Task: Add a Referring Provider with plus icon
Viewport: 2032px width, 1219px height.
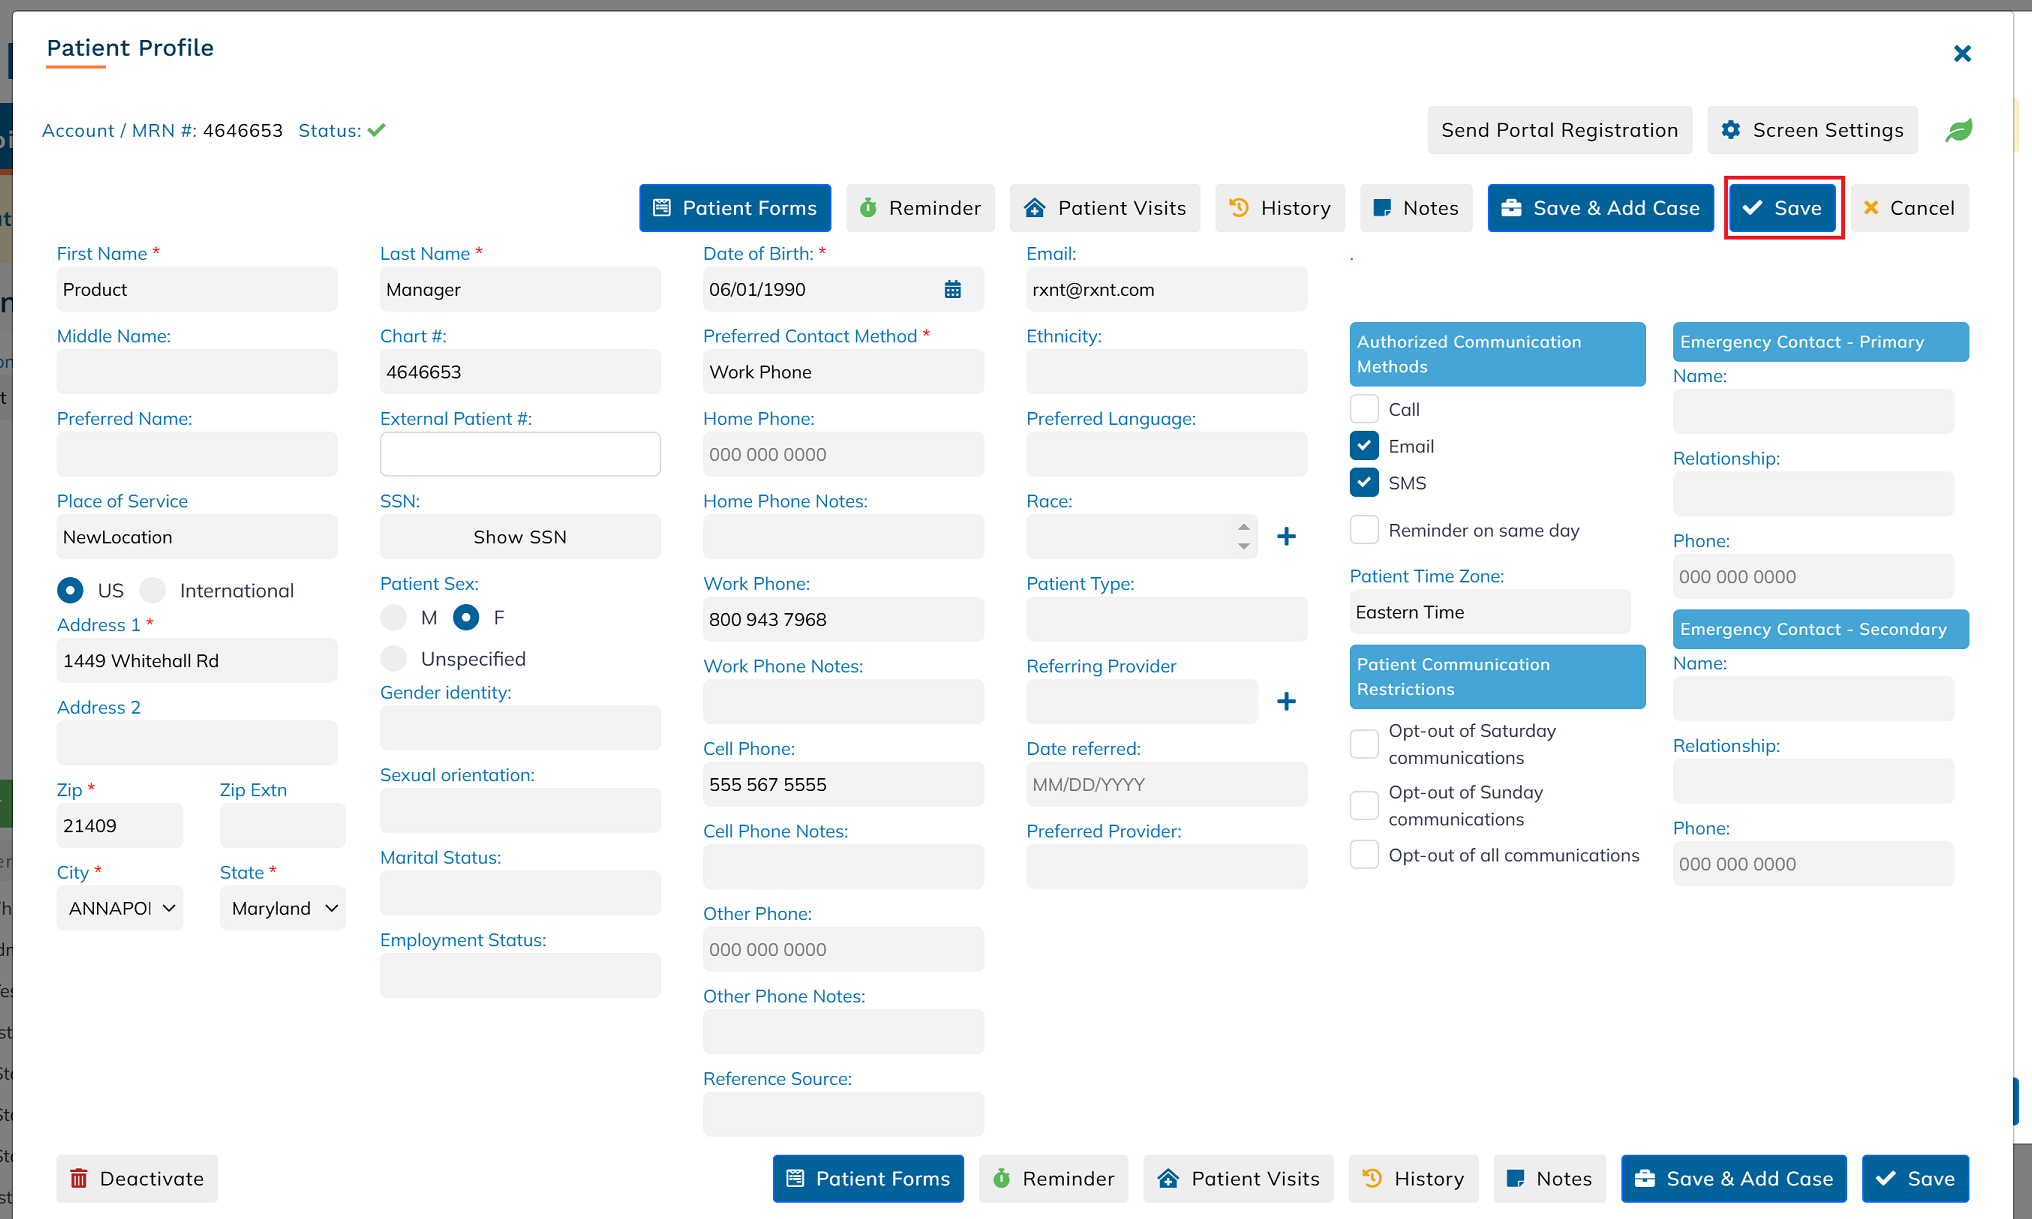Action: (1286, 702)
